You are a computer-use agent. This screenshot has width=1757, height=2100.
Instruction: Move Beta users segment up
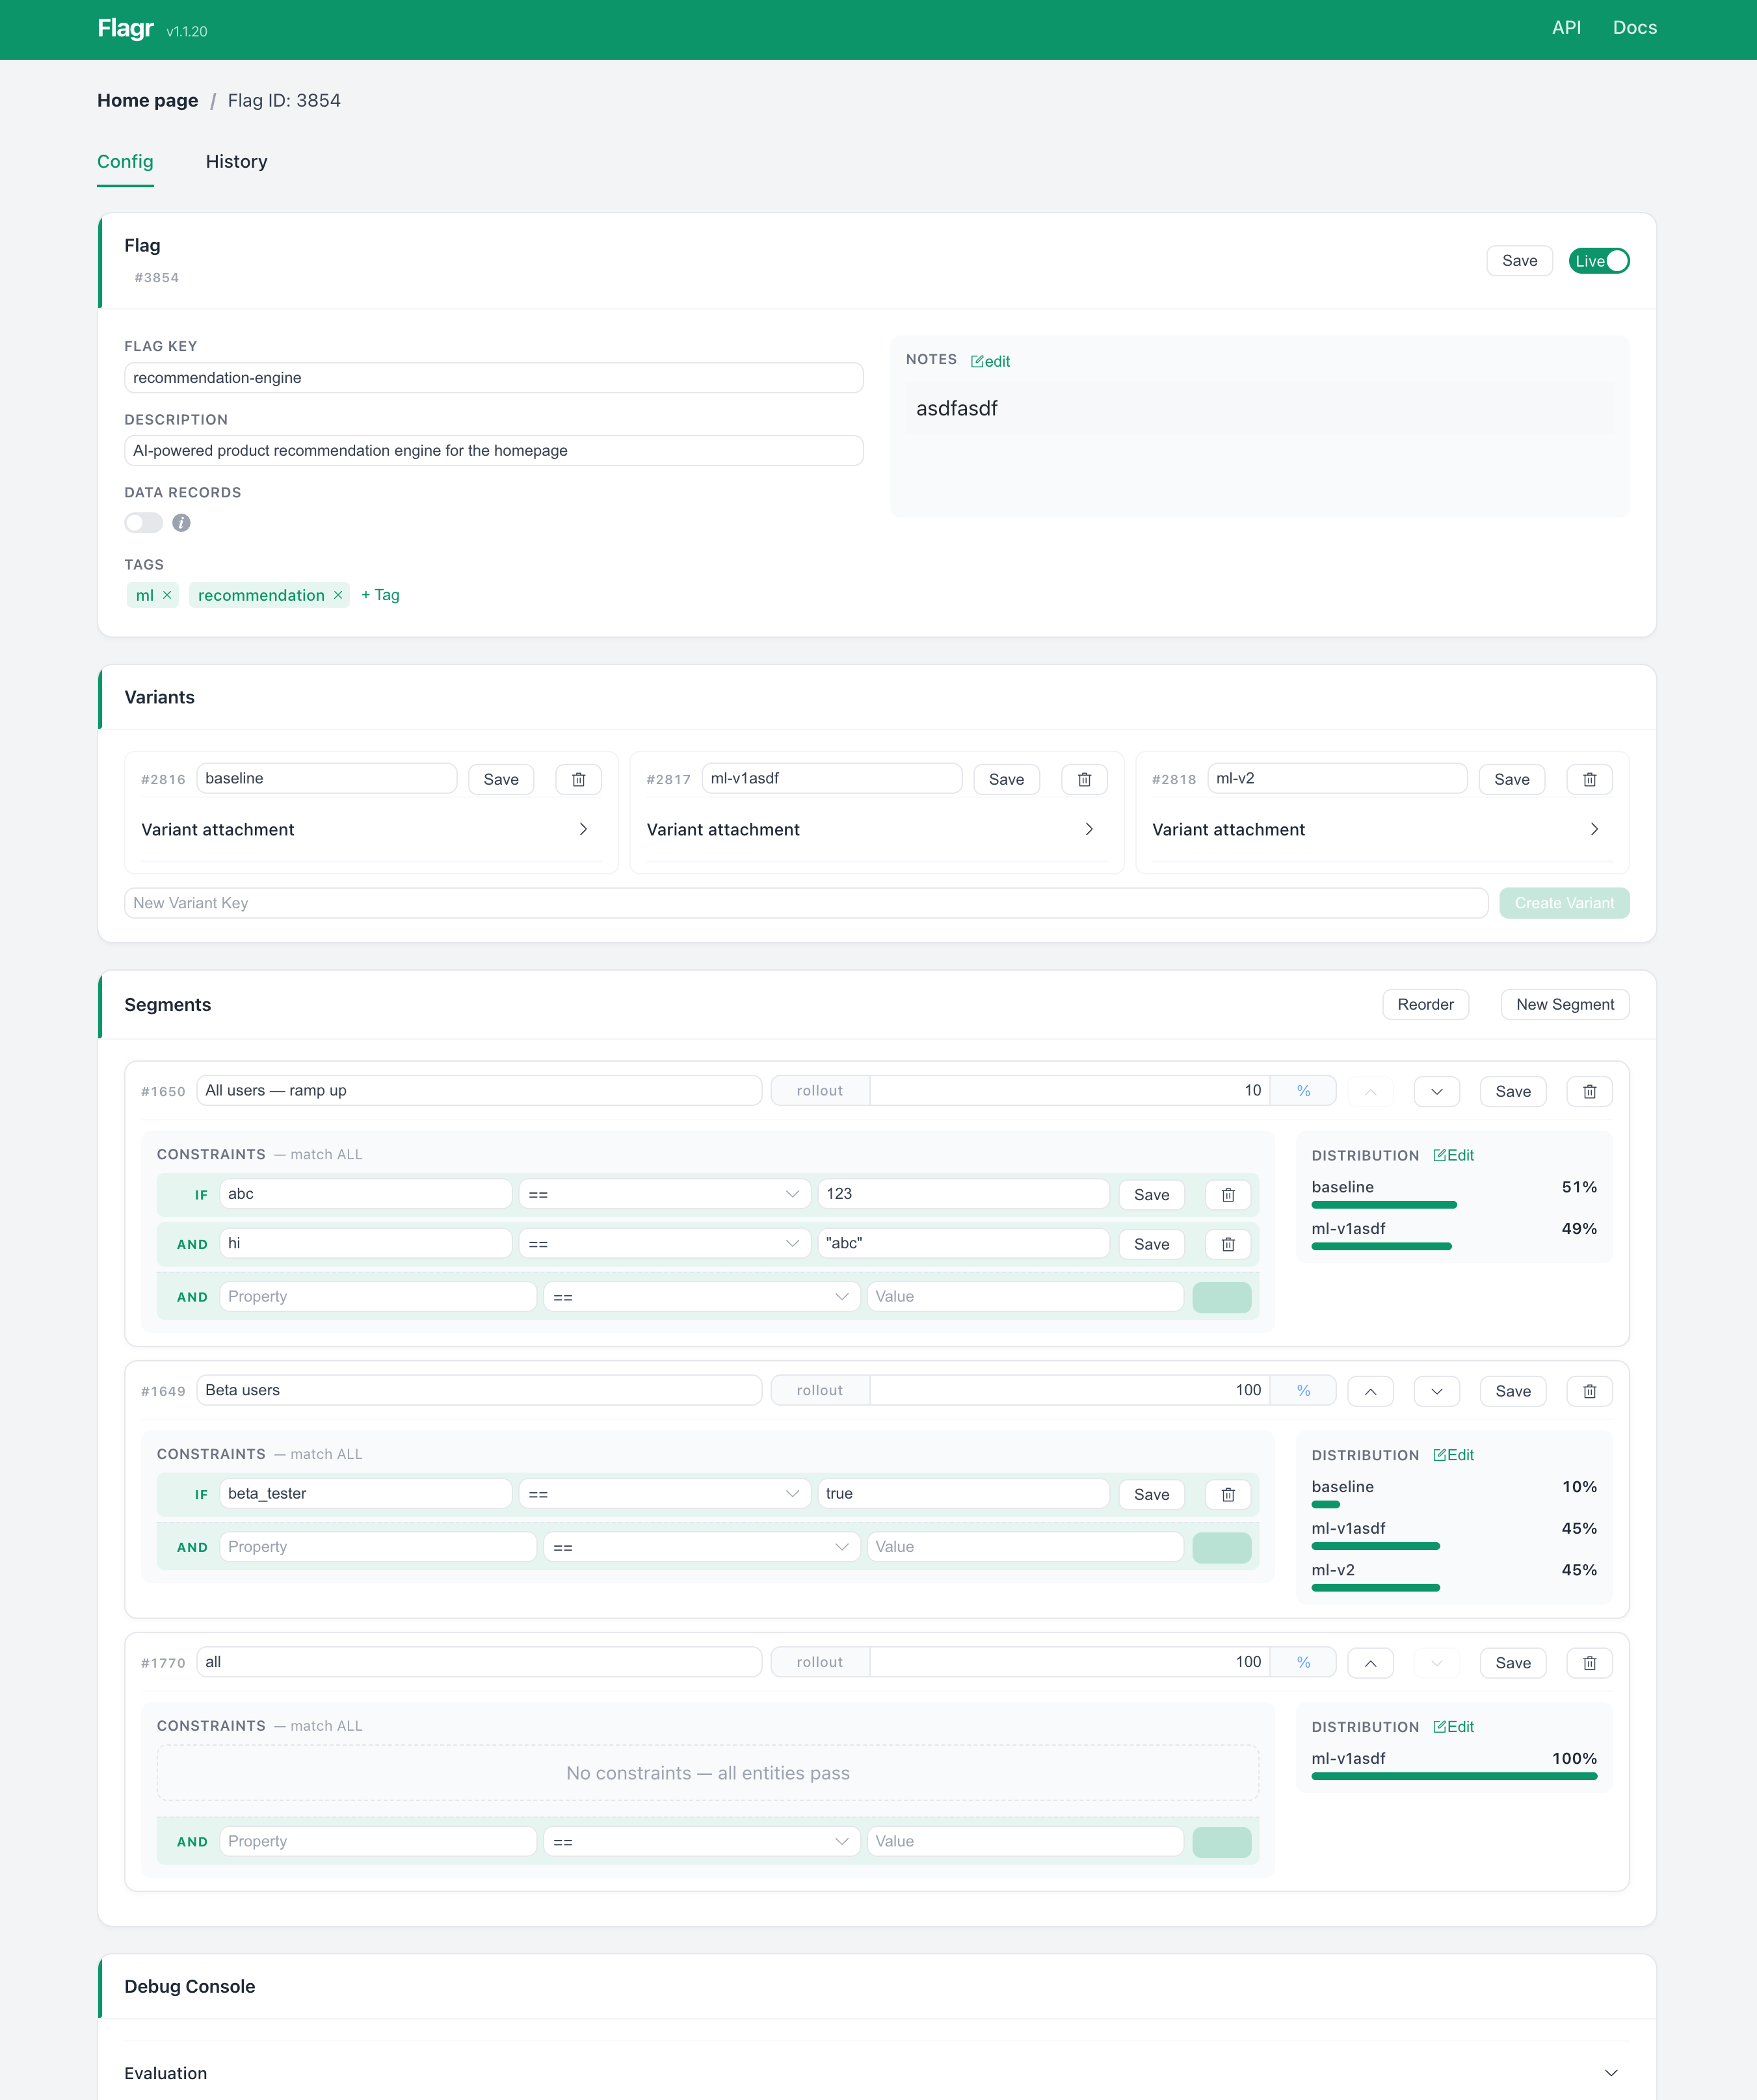(1370, 1391)
